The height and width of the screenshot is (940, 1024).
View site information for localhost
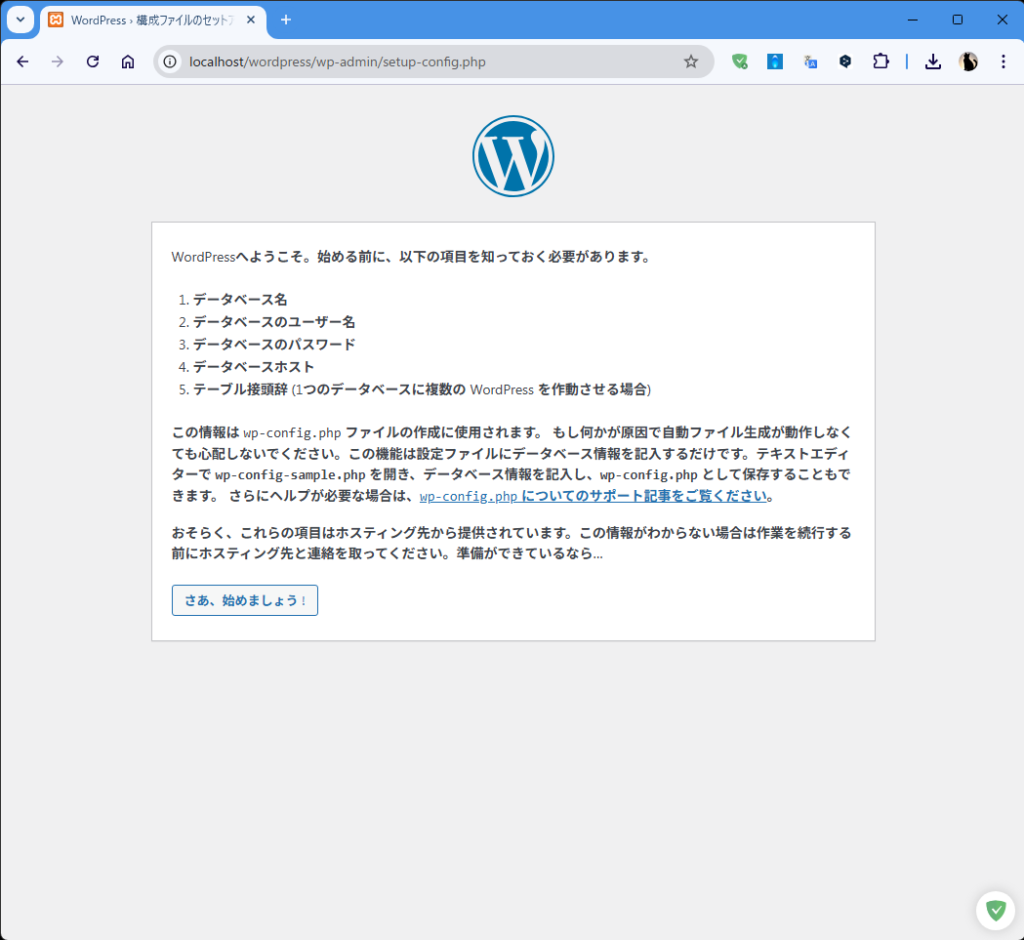click(x=170, y=62)
